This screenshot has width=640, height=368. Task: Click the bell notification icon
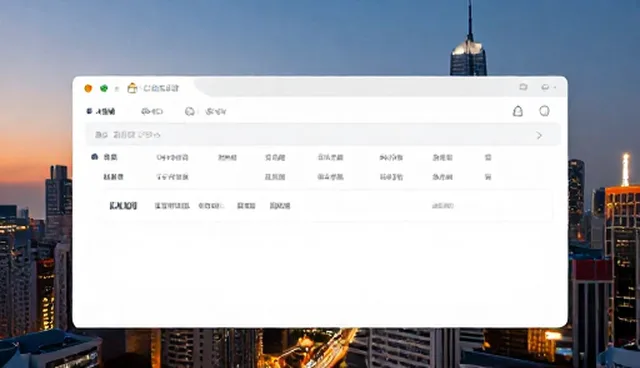point(518,111)
